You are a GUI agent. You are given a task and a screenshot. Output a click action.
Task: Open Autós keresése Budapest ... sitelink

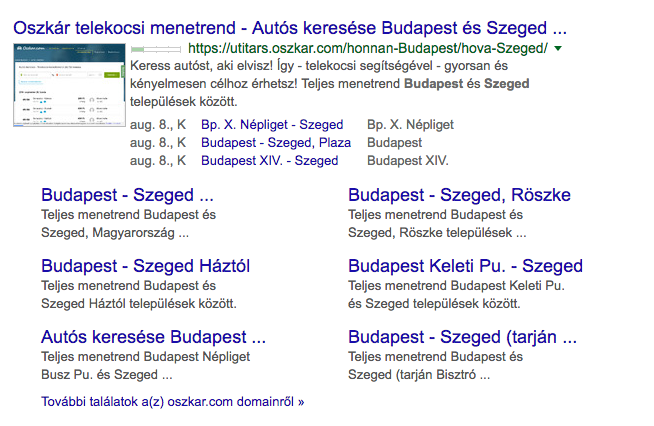153,337
